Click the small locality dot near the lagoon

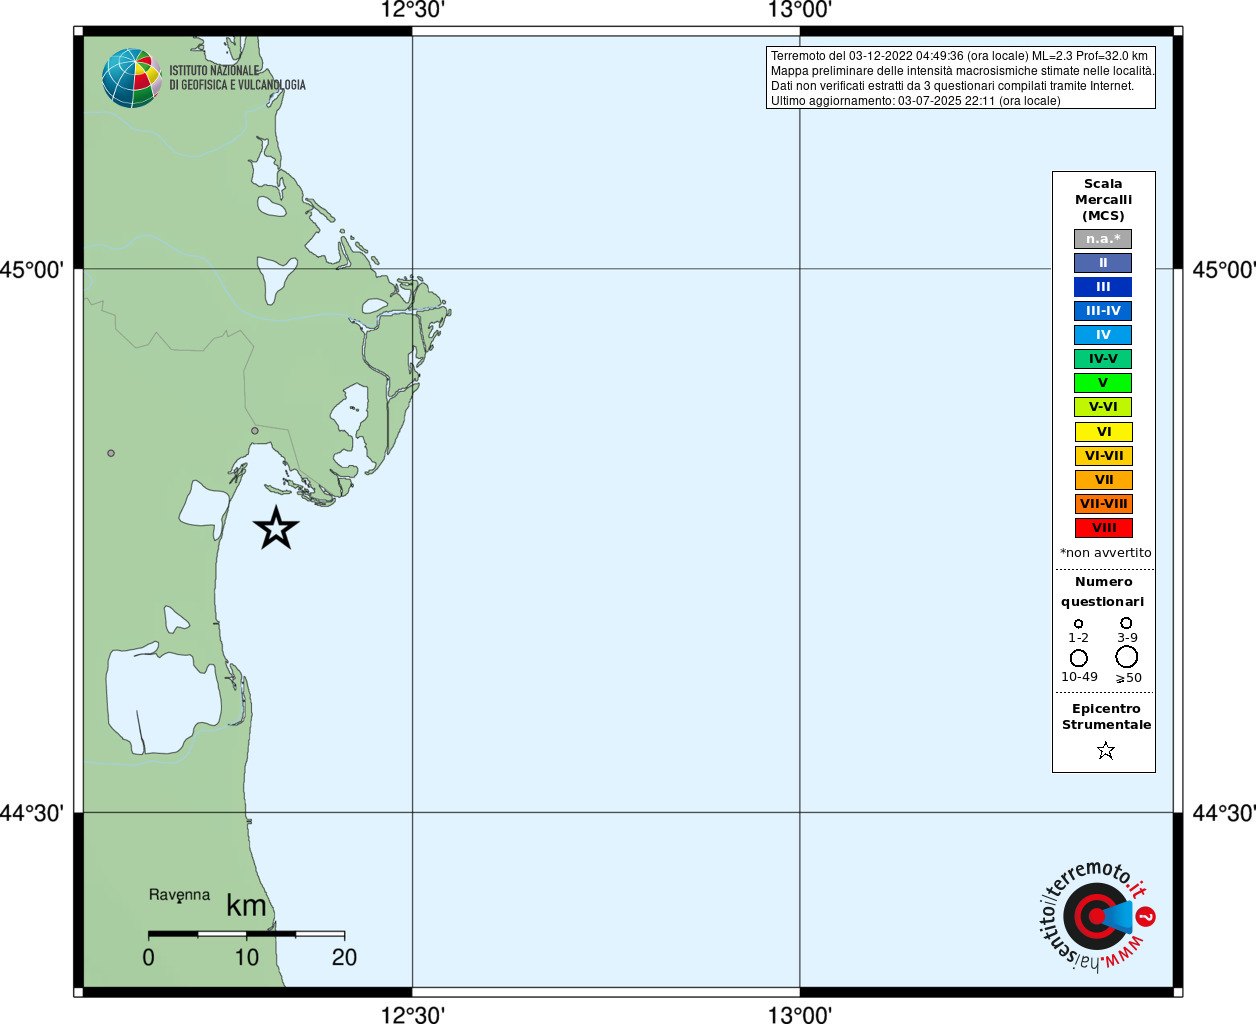click(x=255, y=431)
